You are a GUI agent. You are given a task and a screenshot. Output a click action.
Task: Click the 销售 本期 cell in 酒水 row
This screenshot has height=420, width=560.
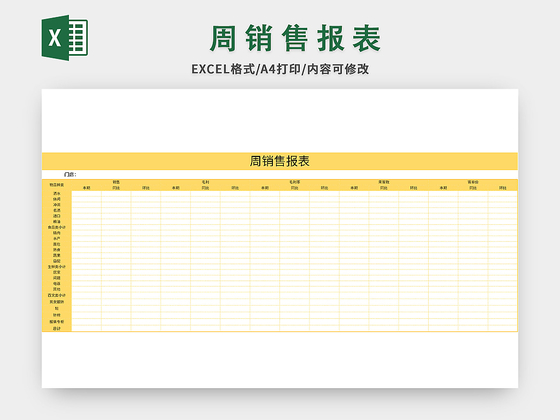pos(86,194)
